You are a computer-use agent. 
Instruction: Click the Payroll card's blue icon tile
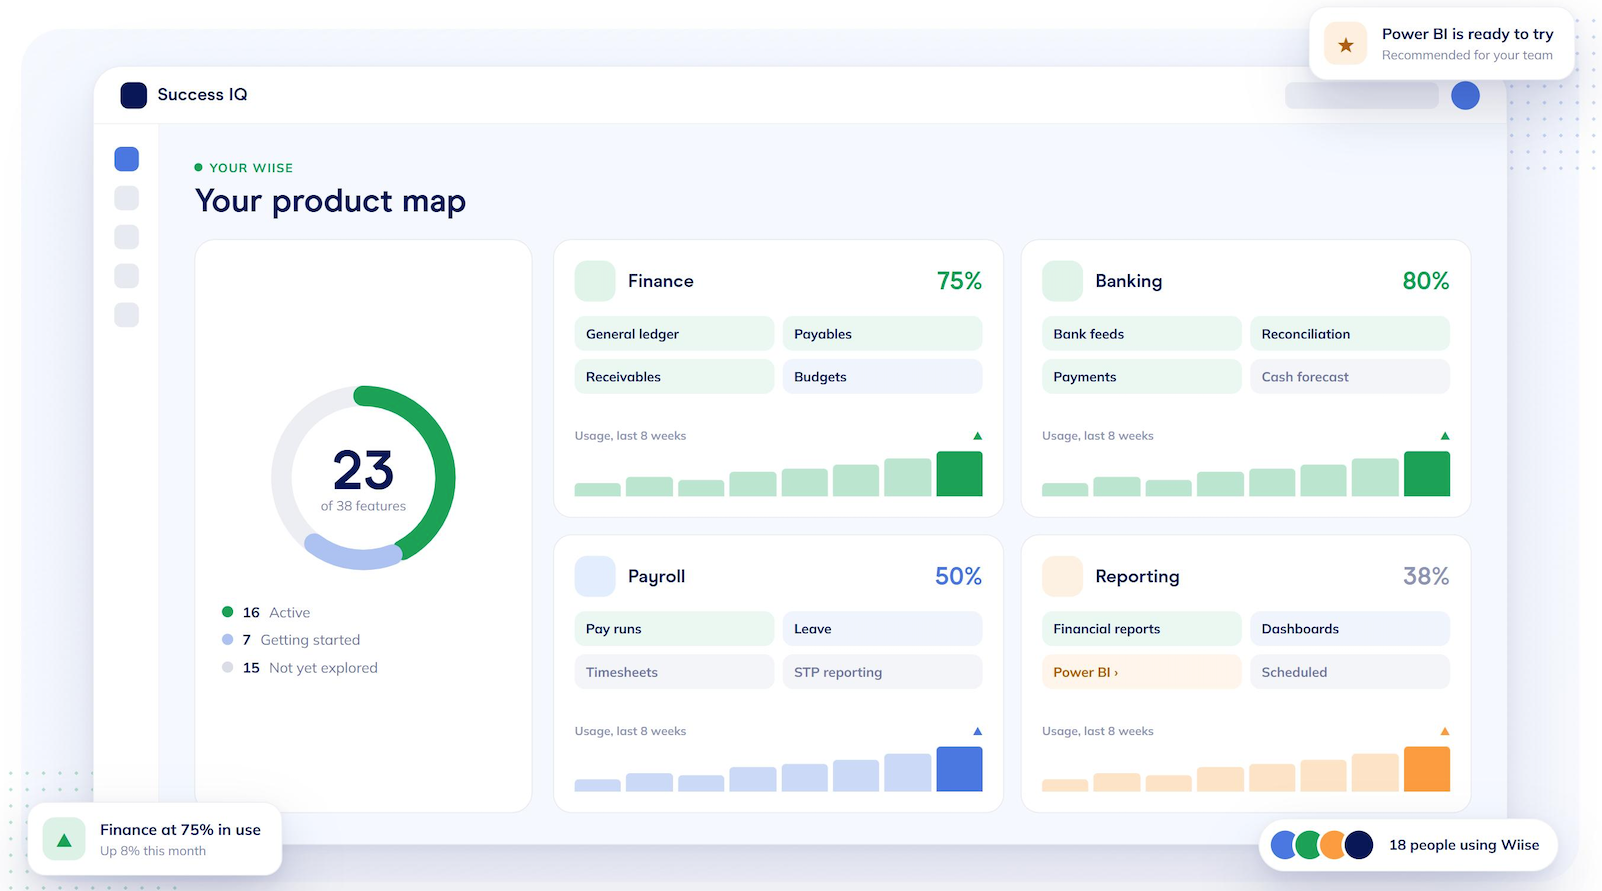point(595,576)
